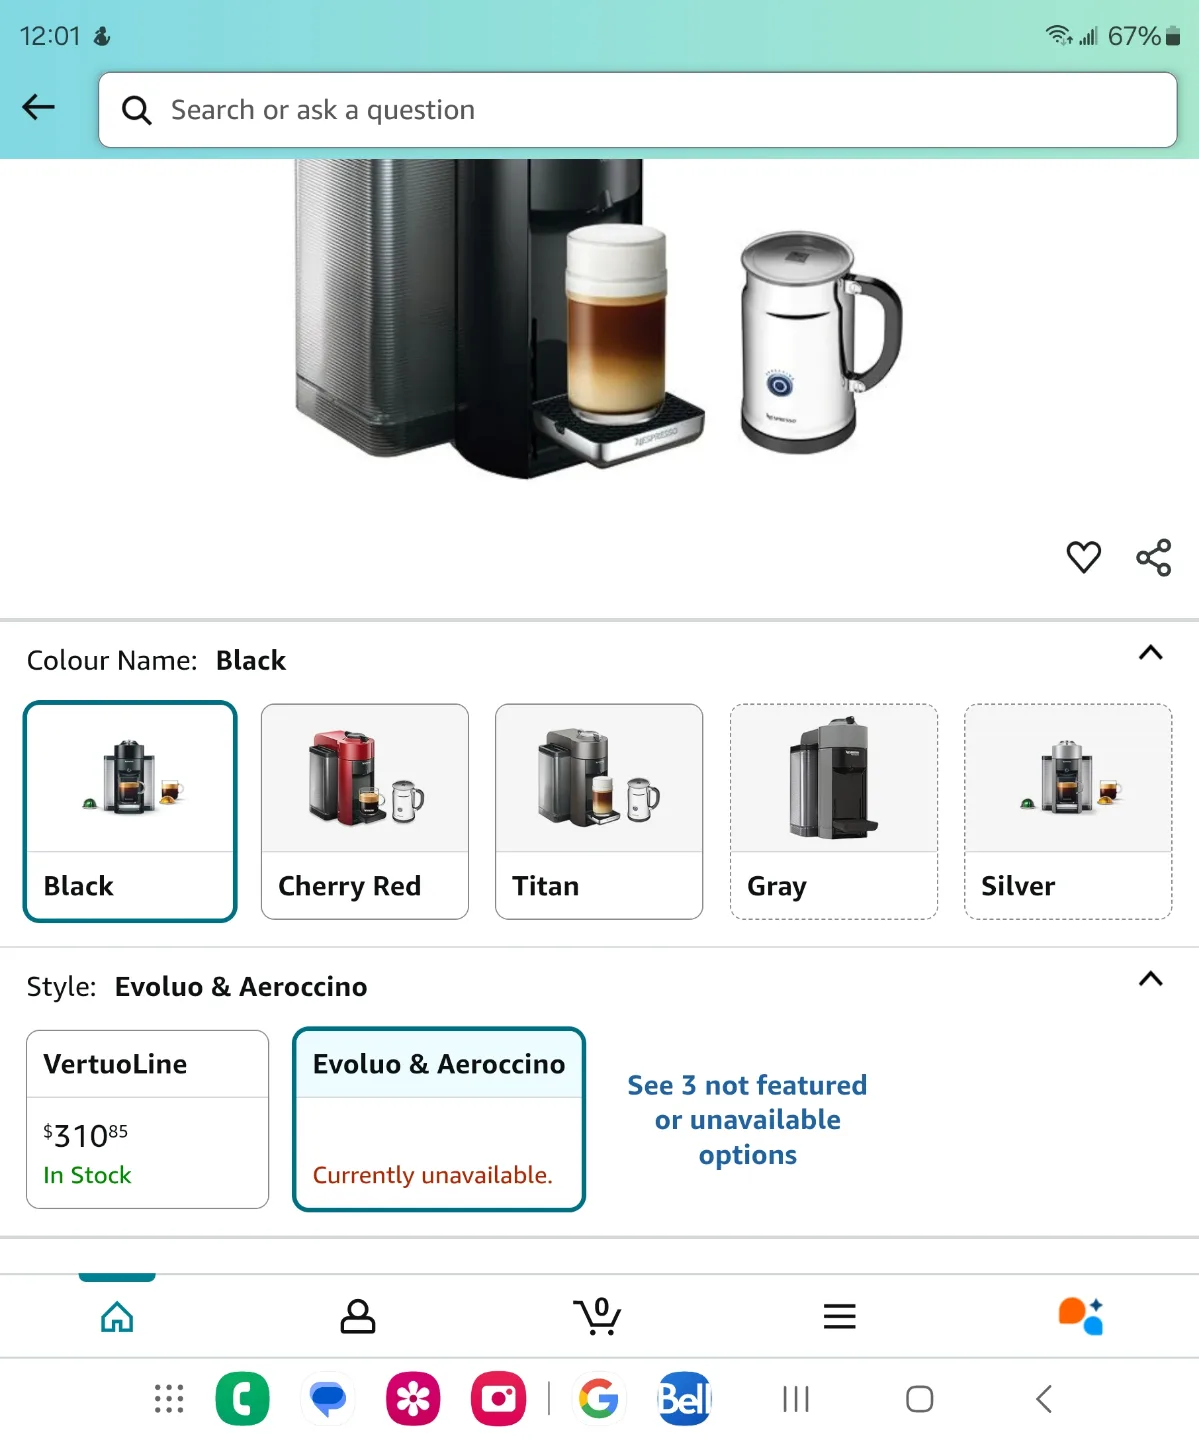Tap the share icon
This screenshot has height=1440, width=1199.
click(1153, 557)
